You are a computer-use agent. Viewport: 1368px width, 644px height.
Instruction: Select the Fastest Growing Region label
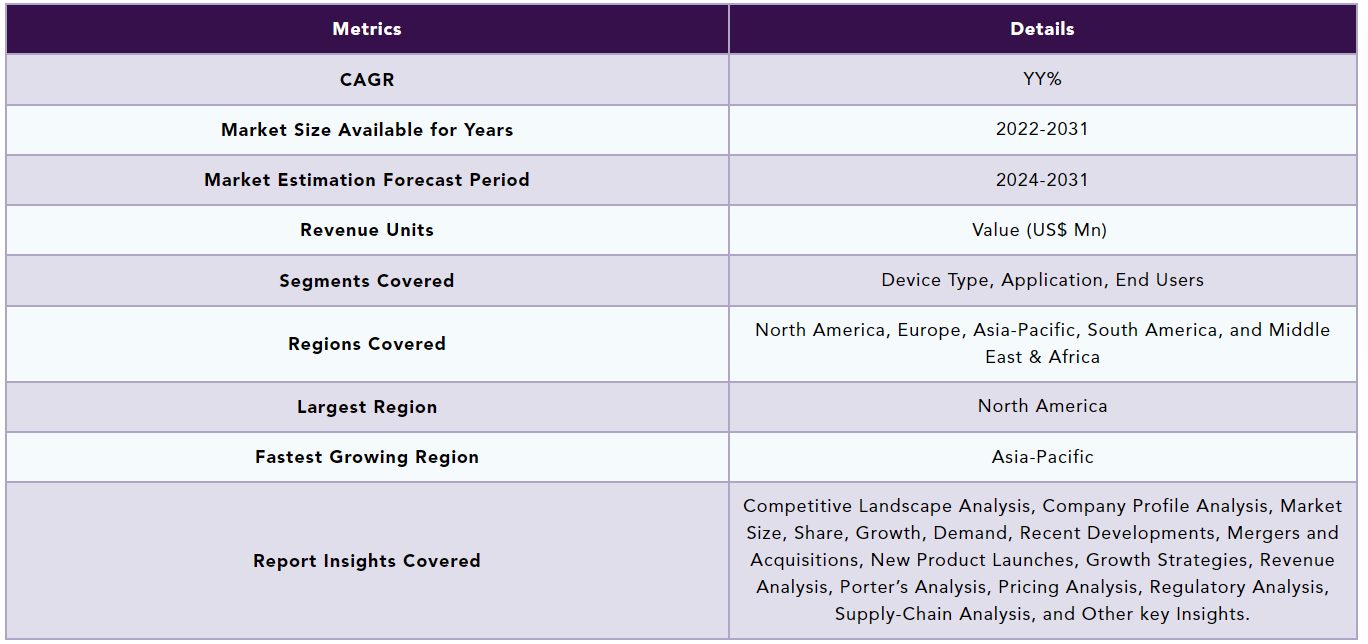[x=367, y=457]
